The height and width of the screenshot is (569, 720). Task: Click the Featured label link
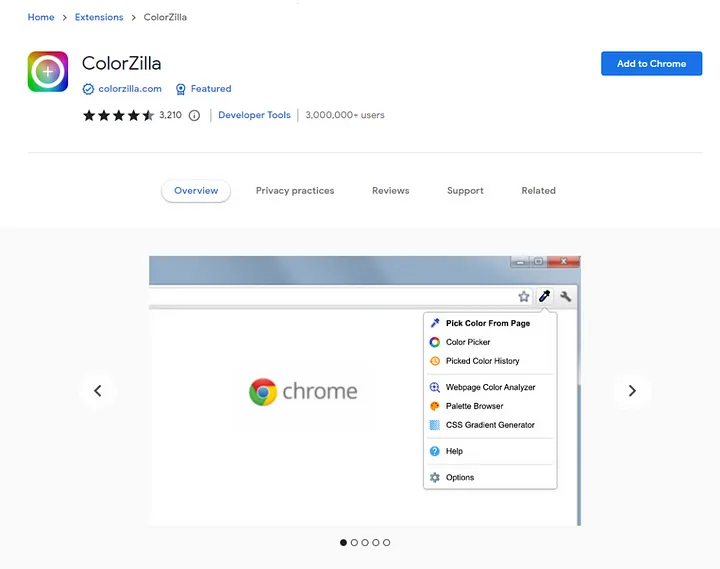(211, 89)
